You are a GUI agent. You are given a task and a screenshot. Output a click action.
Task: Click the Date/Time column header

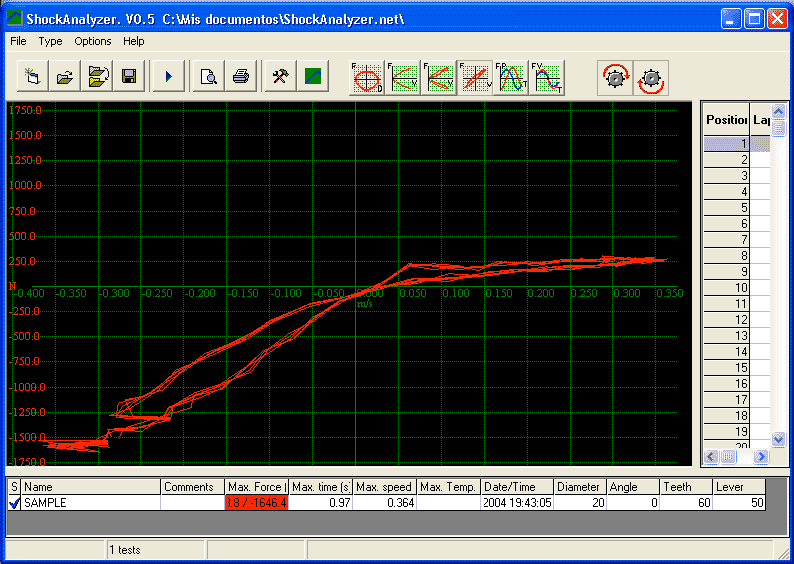tap(516, 487)
